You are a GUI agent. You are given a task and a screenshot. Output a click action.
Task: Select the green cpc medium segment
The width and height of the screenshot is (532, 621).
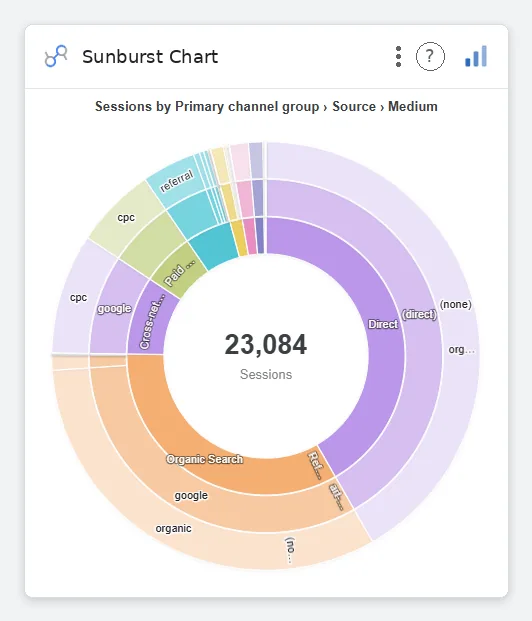[126, 217]
